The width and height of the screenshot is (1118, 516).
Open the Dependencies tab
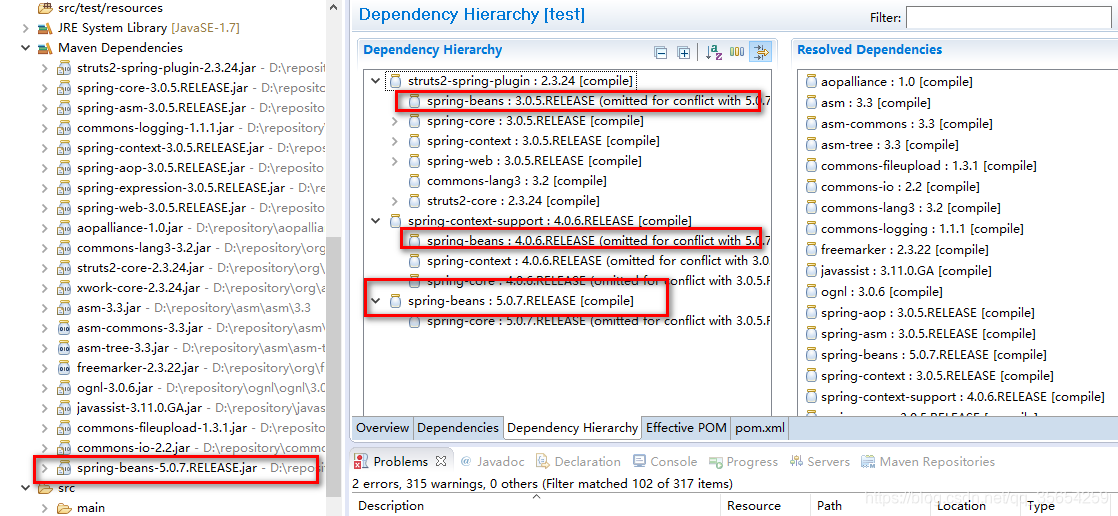[x=458, y=428]
